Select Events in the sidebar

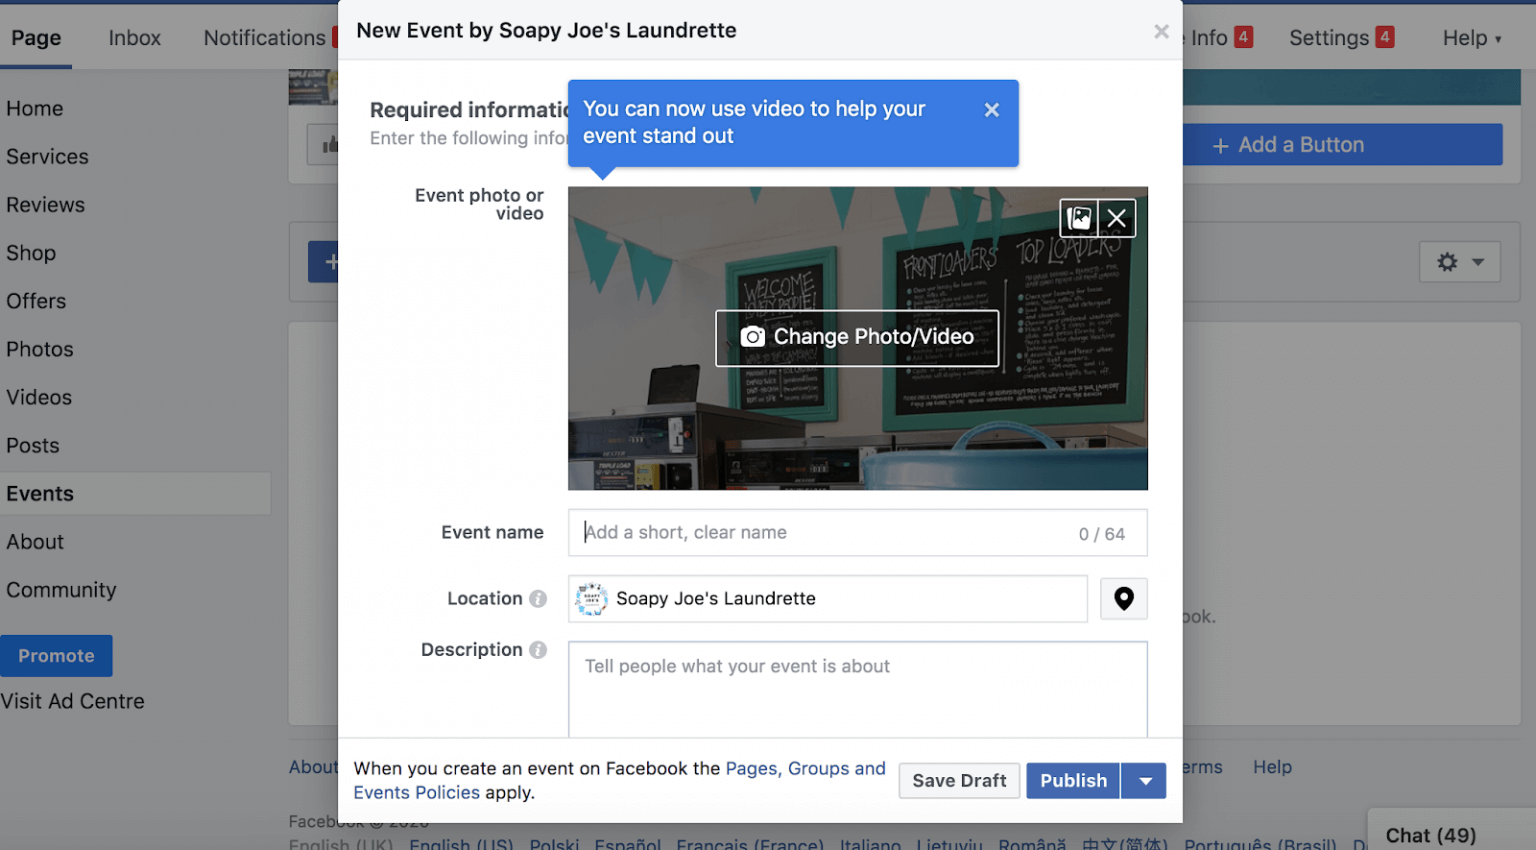pos(40,494)
